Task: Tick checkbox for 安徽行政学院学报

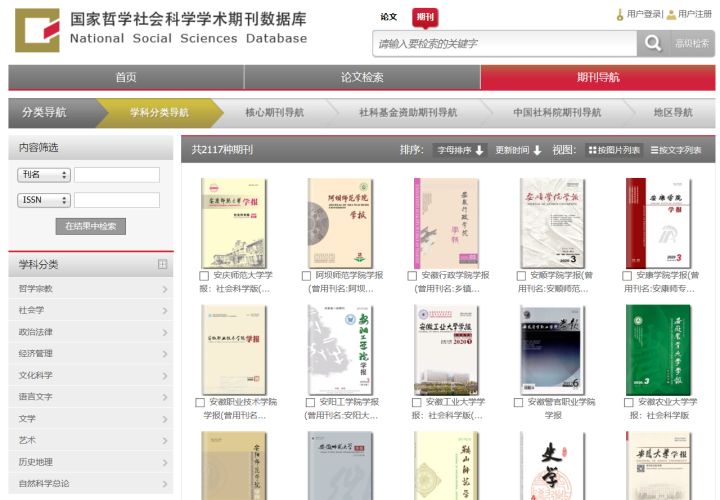Action: pyautogui.click(x=412, y=275)
